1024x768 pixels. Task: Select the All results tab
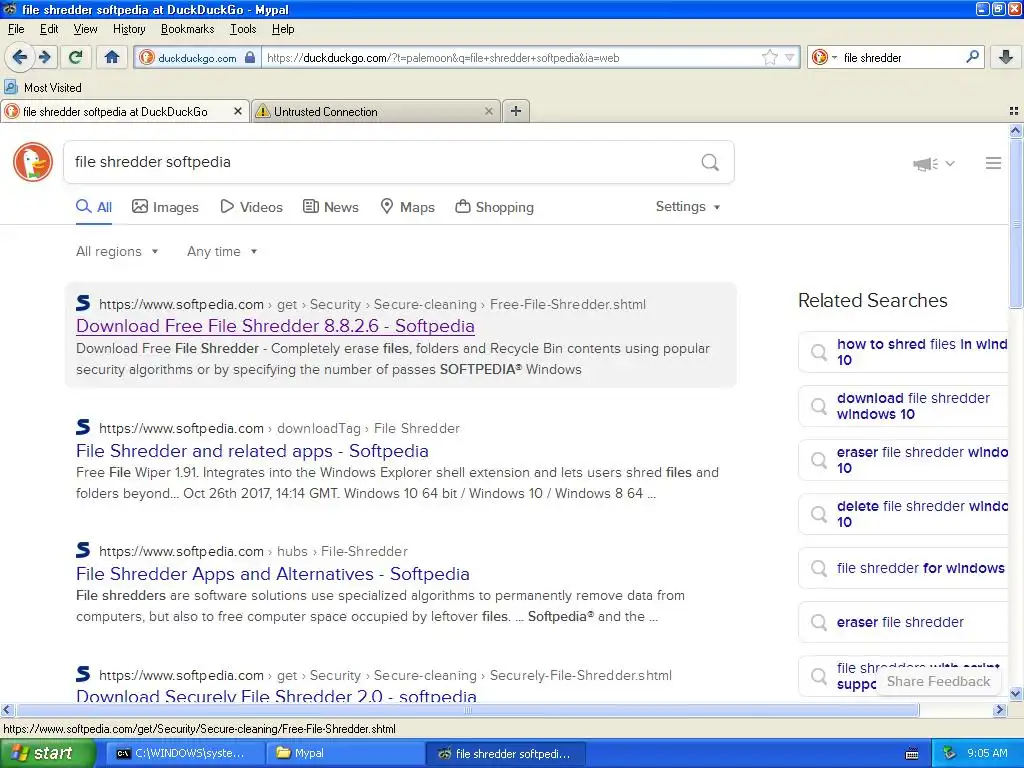94,207
